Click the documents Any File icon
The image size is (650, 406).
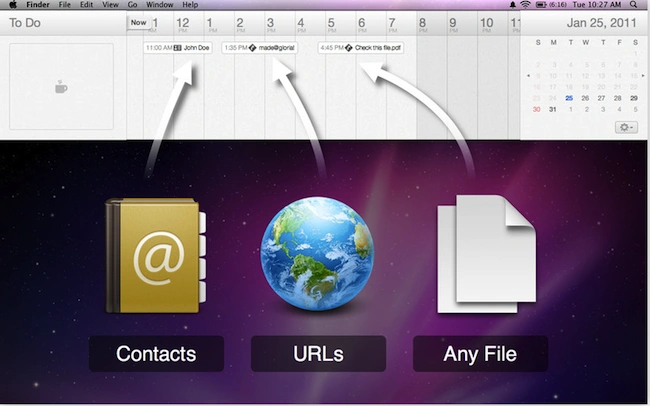[487, 254]
